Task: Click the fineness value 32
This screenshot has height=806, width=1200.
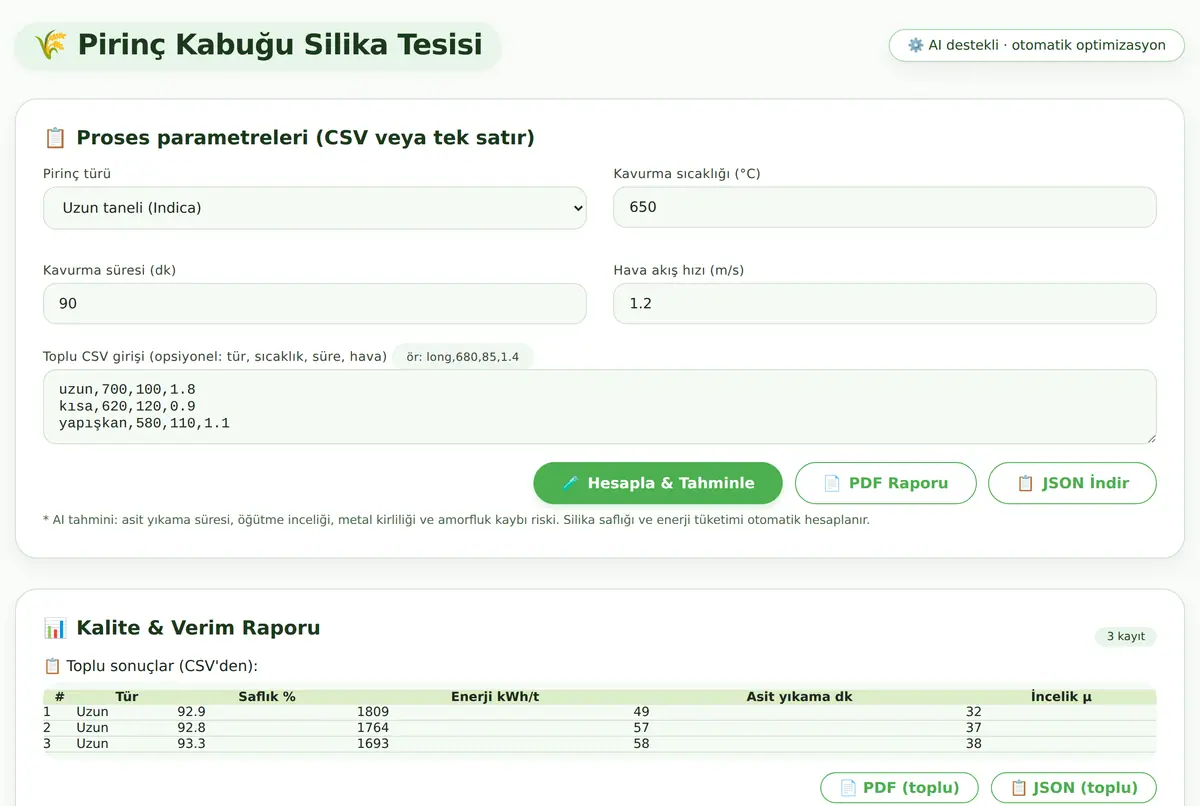Action: pyautogui.click(x=974, y=712)
